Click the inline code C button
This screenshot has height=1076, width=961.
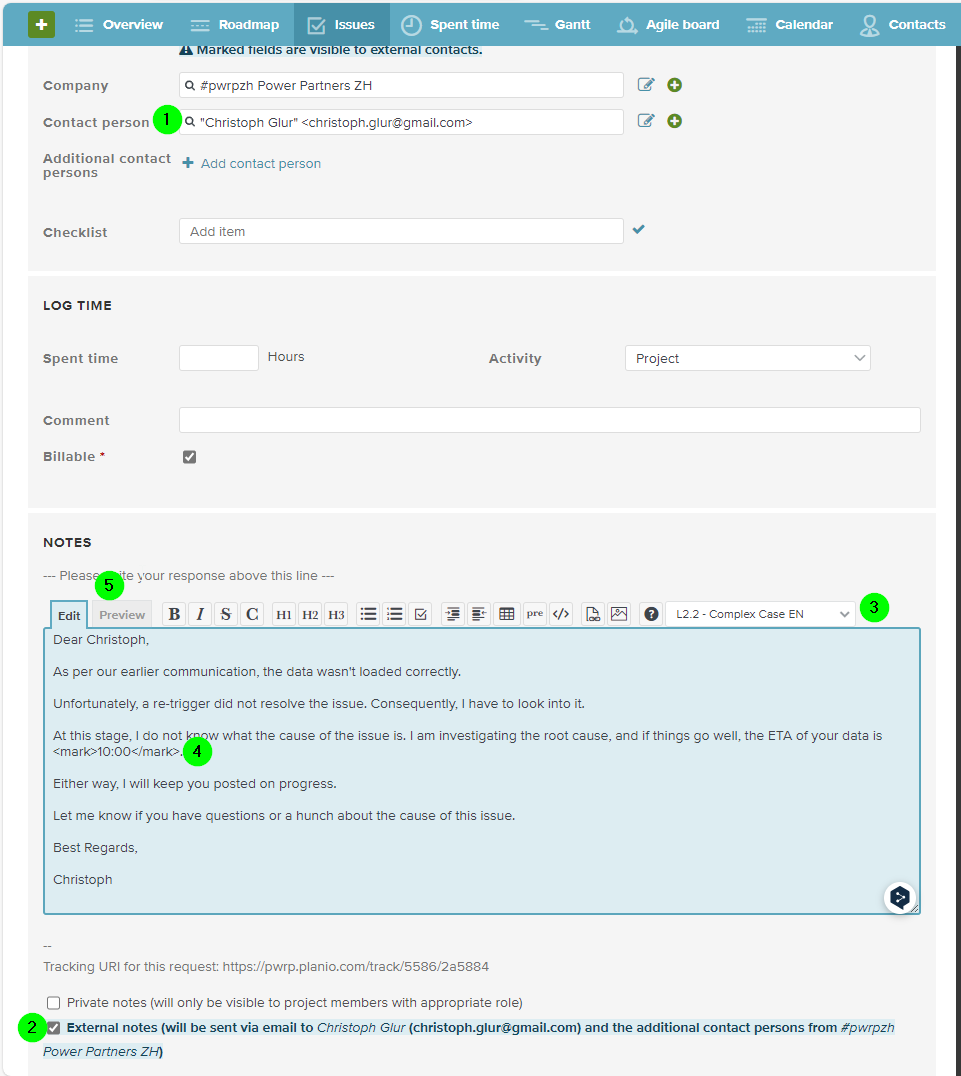point(252,614)
